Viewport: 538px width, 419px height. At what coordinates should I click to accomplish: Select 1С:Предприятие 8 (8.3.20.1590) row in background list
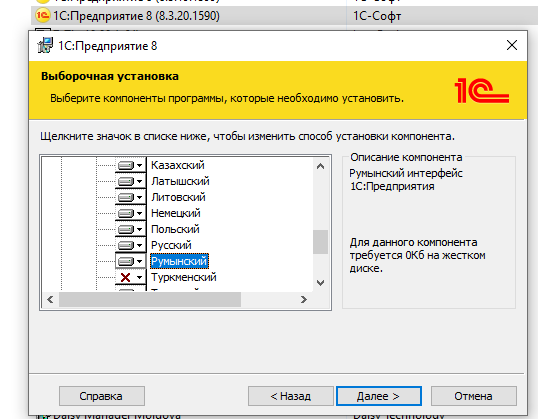pyautogui.click(x=284, y=16)
